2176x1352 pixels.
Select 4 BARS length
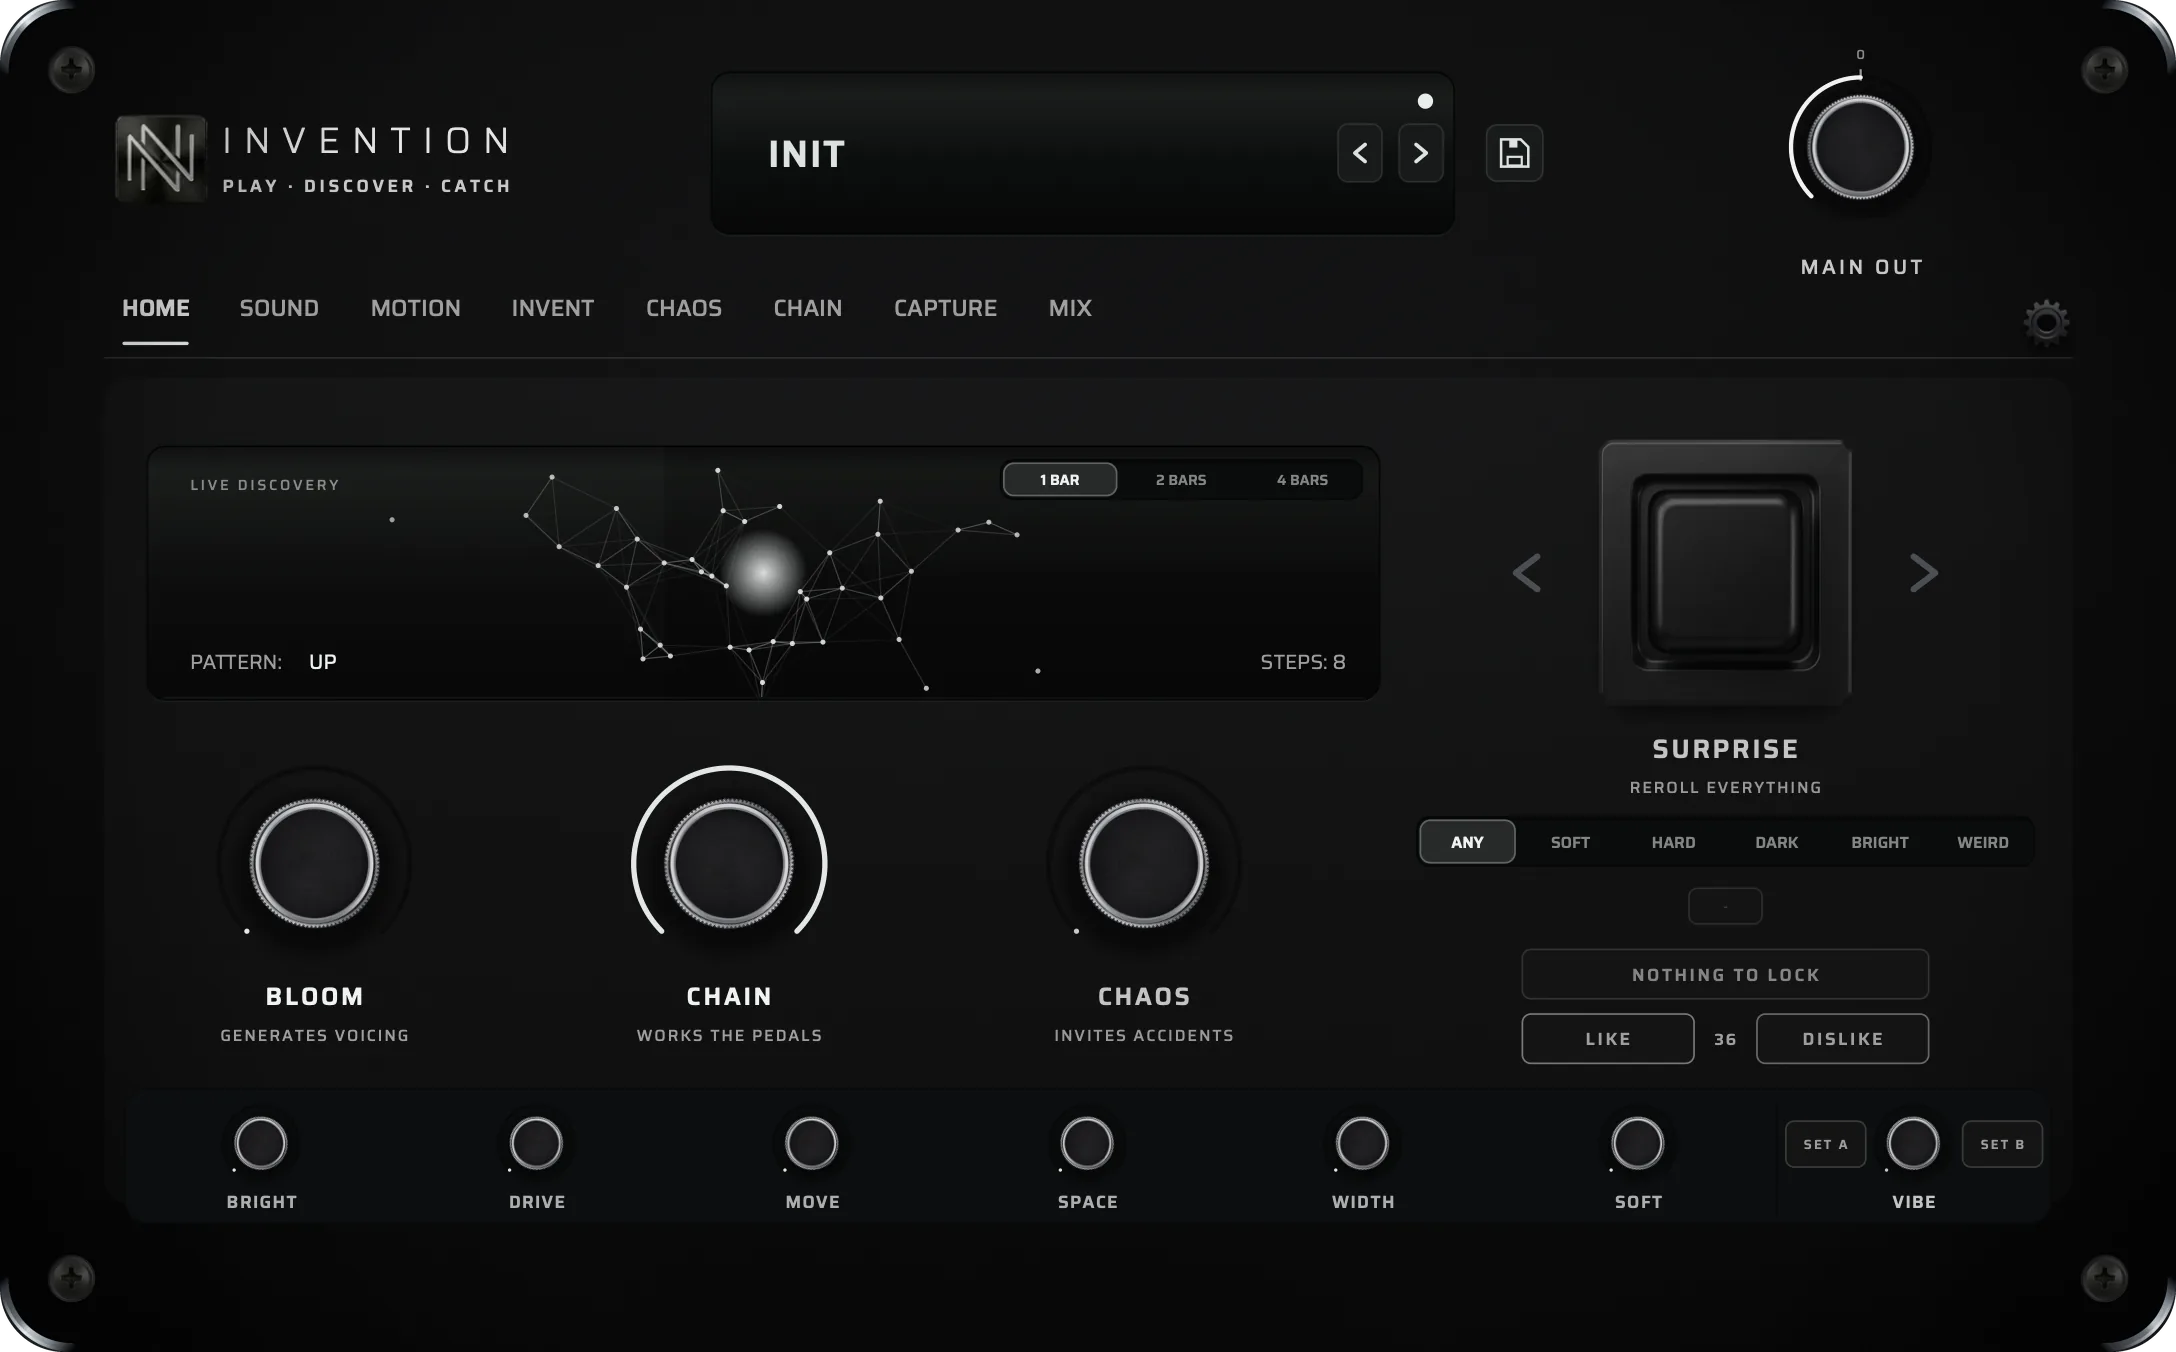pyautogui.click(x=1302, y=480)
